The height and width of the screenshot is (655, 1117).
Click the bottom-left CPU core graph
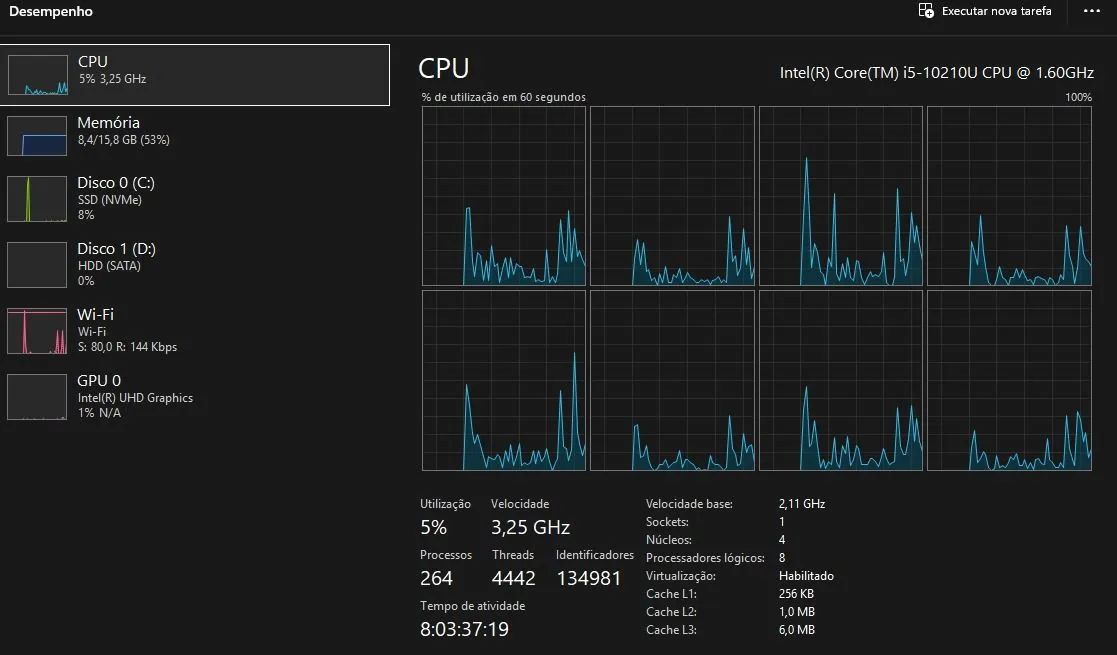coord(504,381)
